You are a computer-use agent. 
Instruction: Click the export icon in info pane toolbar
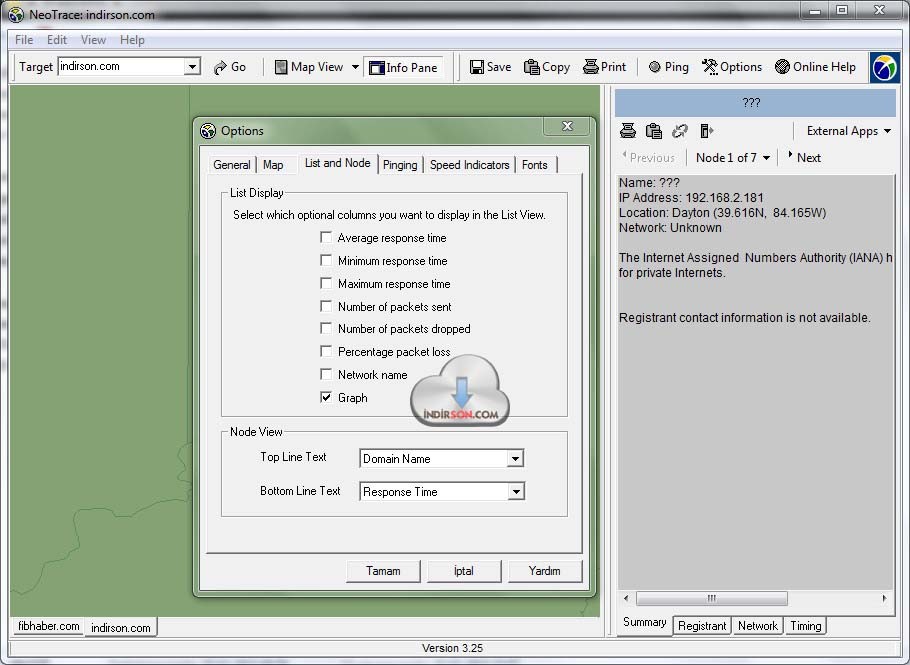(x=706, y=131)
